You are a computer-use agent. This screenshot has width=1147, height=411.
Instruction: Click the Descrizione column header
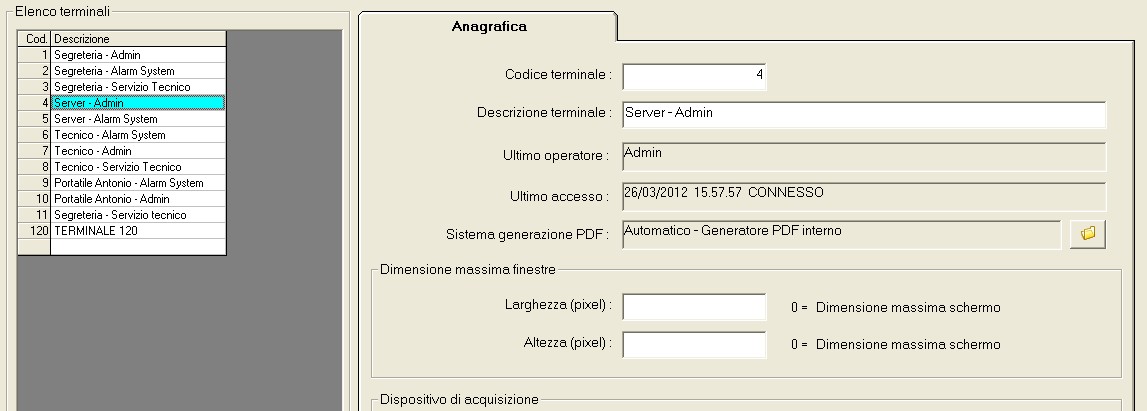138,39
